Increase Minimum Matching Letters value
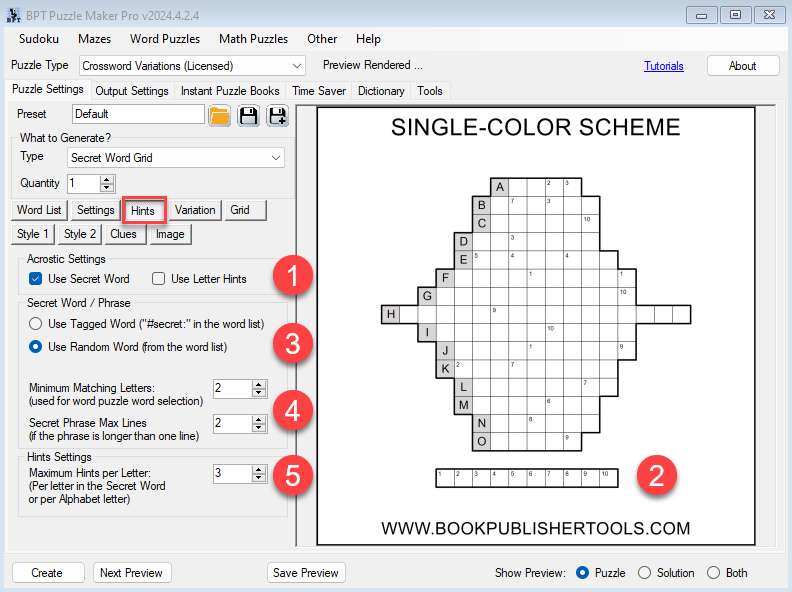The image size is (792, 592). (x=259, y=384)
